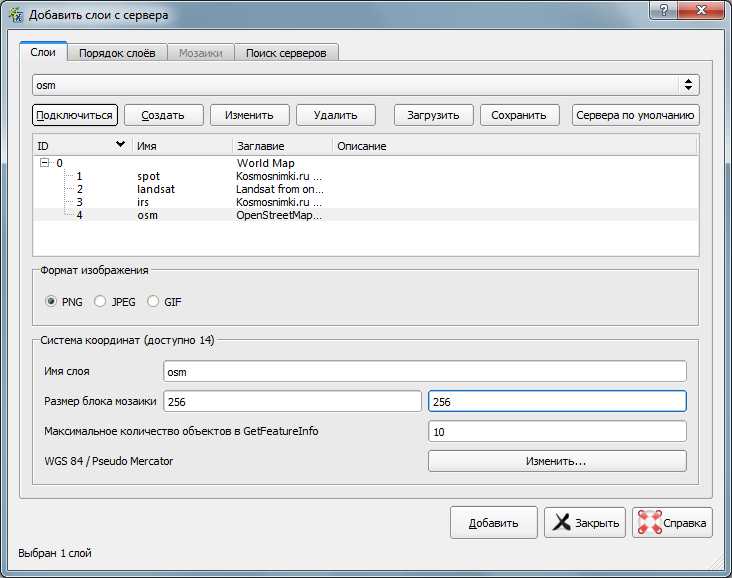Collapse the tree node 0 World Map
The height and width of the screenshot is (578, 732).
45,162
